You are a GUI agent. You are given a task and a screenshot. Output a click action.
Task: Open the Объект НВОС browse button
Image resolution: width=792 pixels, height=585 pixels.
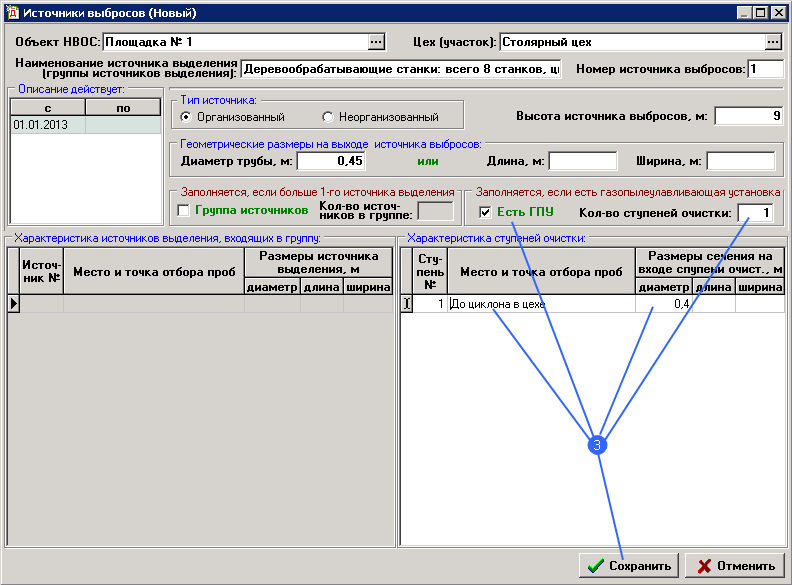[x=376, y=42]
